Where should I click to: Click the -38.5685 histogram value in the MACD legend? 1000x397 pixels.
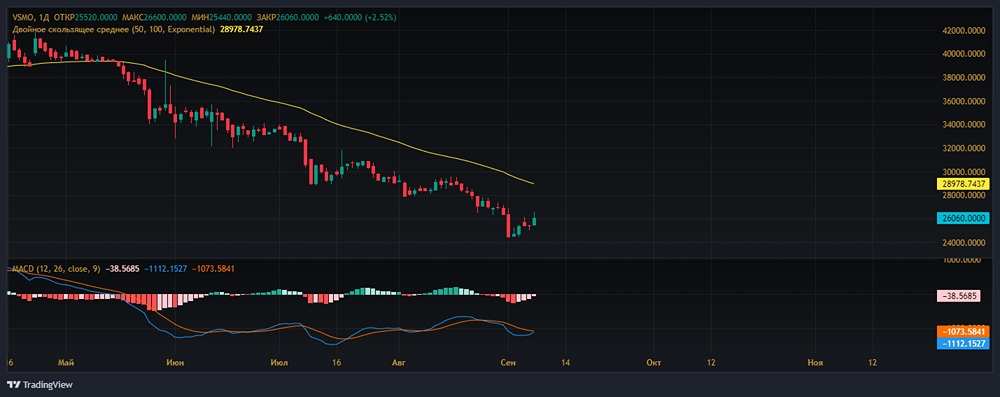point(121,269)
